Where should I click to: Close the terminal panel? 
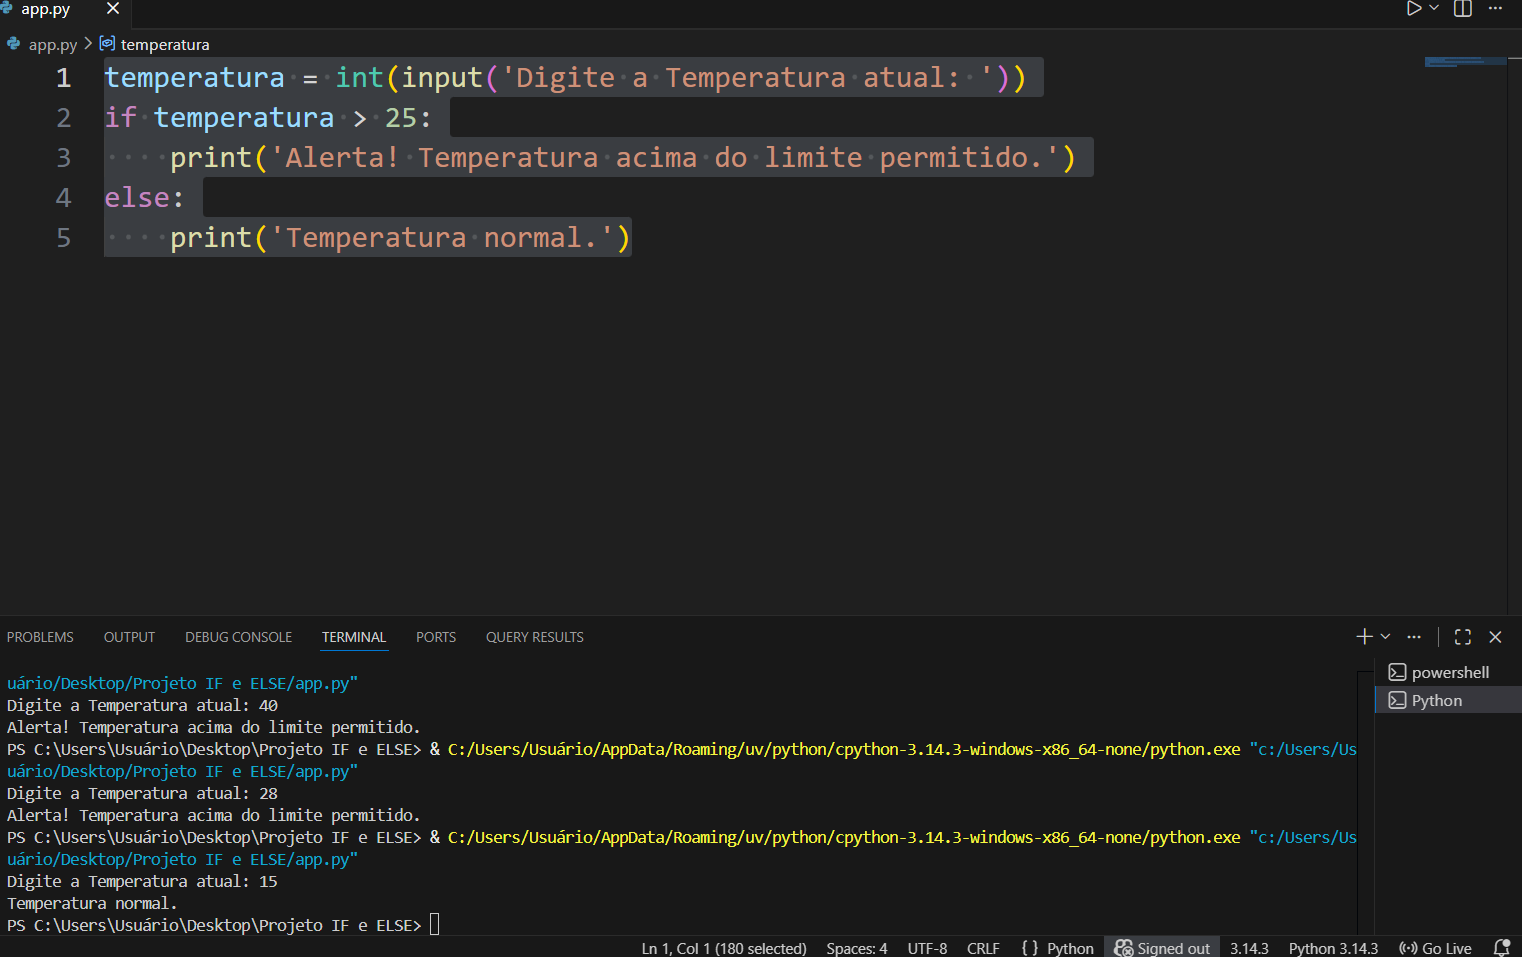(x=1496, y=637)
